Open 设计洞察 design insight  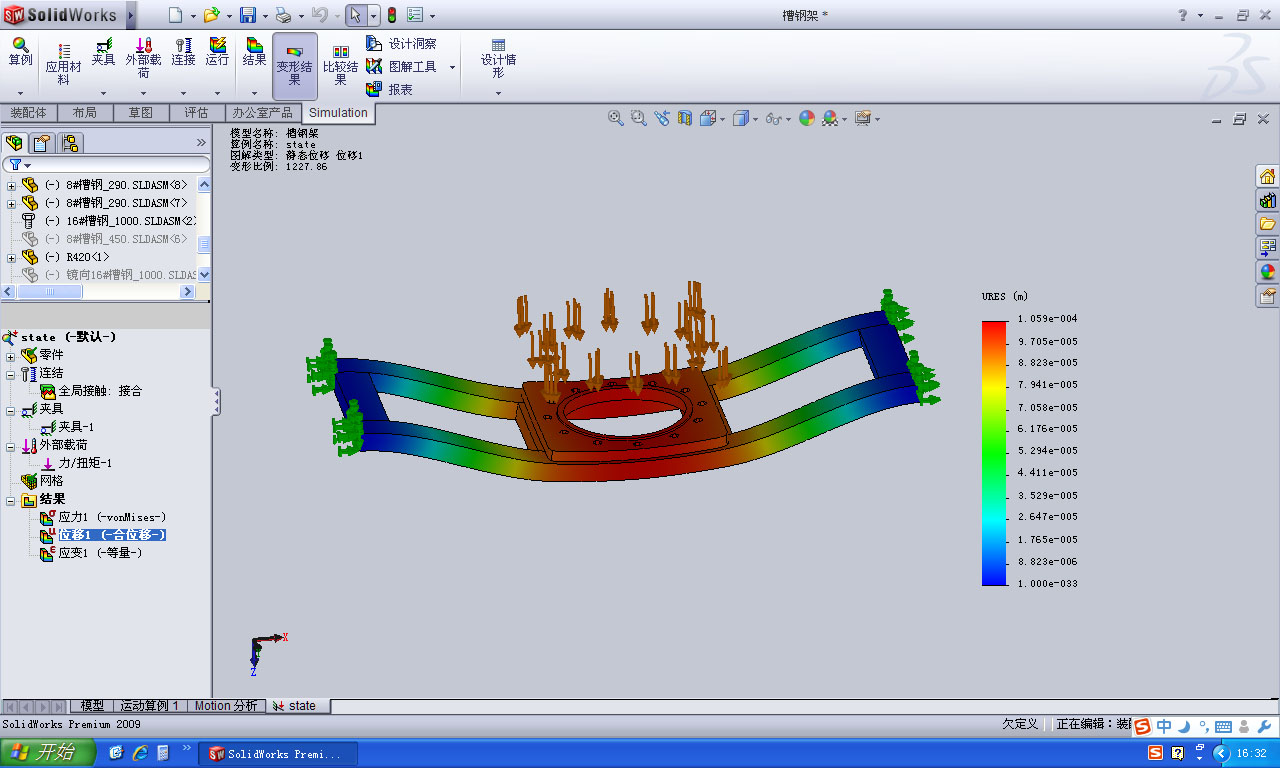coord(401,44)
